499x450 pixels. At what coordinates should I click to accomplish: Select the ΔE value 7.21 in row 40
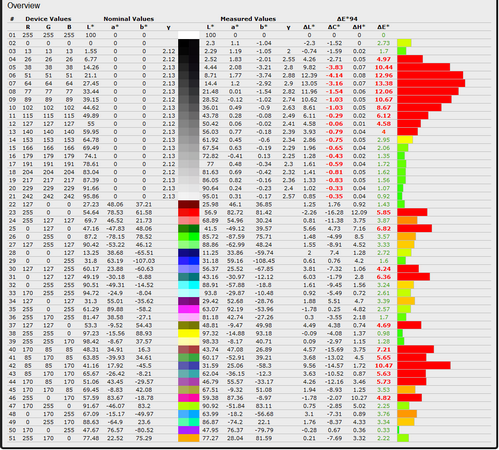pyautogui.click(x=384, y=349)
